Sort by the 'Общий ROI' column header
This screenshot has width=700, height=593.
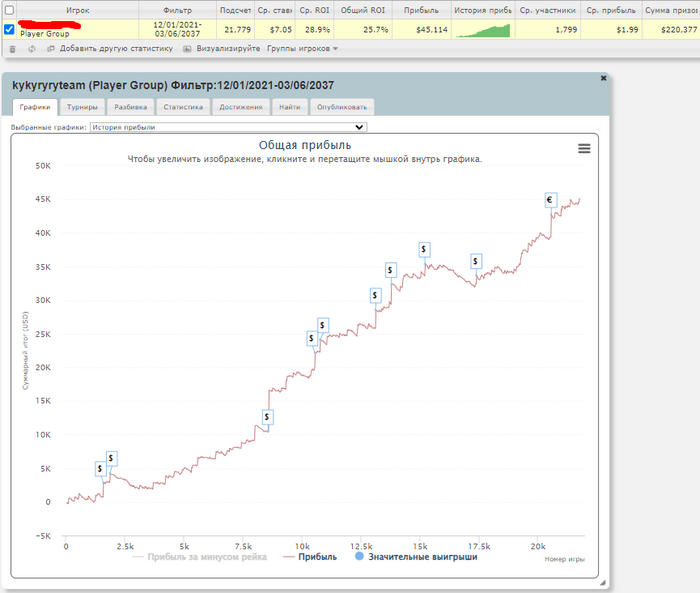pyautogui.click(x=362, y=10)
